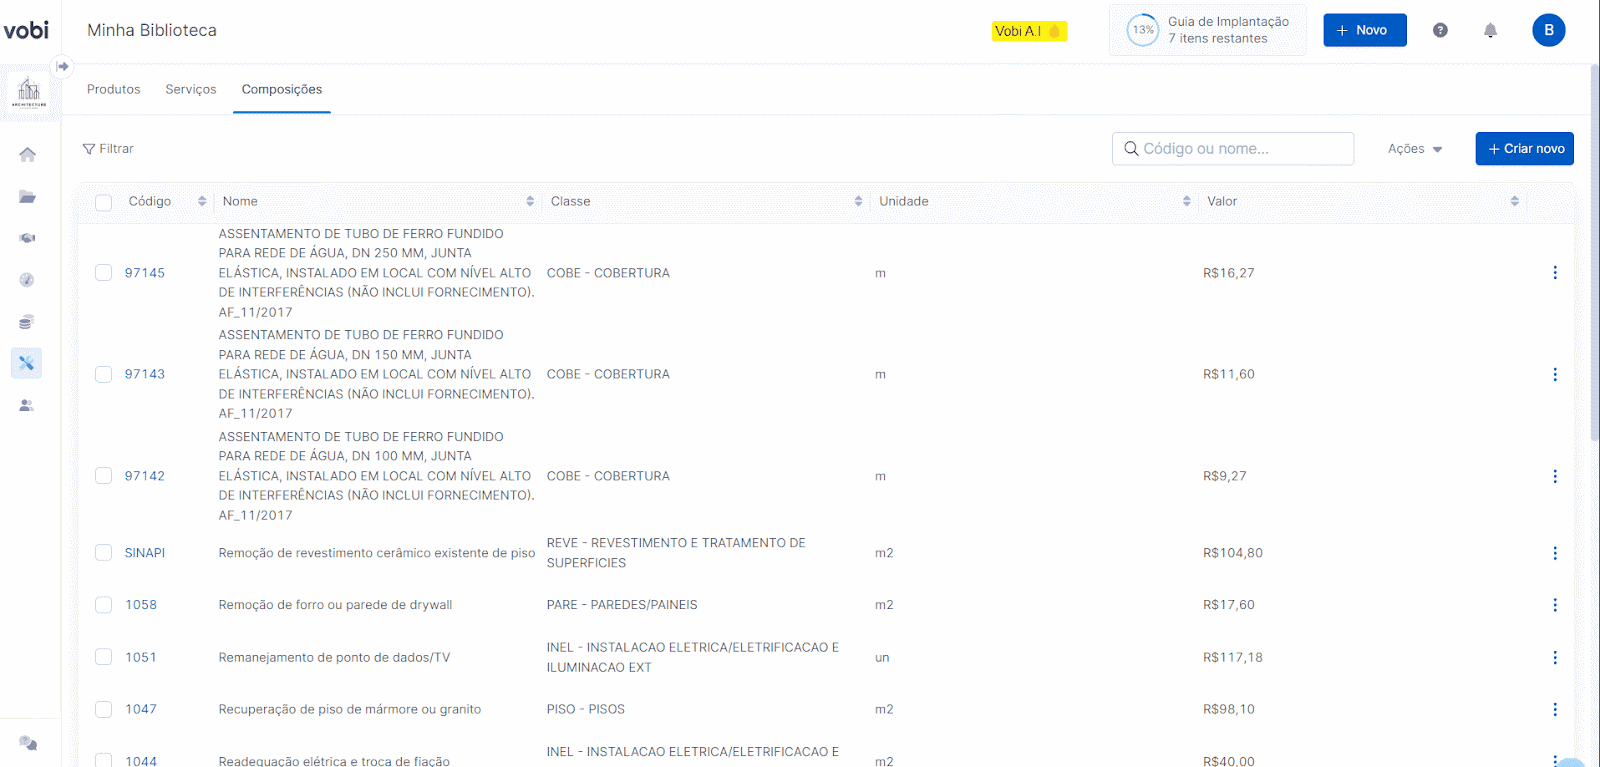Open composition code 1047
Screen dimensions: 1600x767
pyautogui.click(x=141, y=709)
